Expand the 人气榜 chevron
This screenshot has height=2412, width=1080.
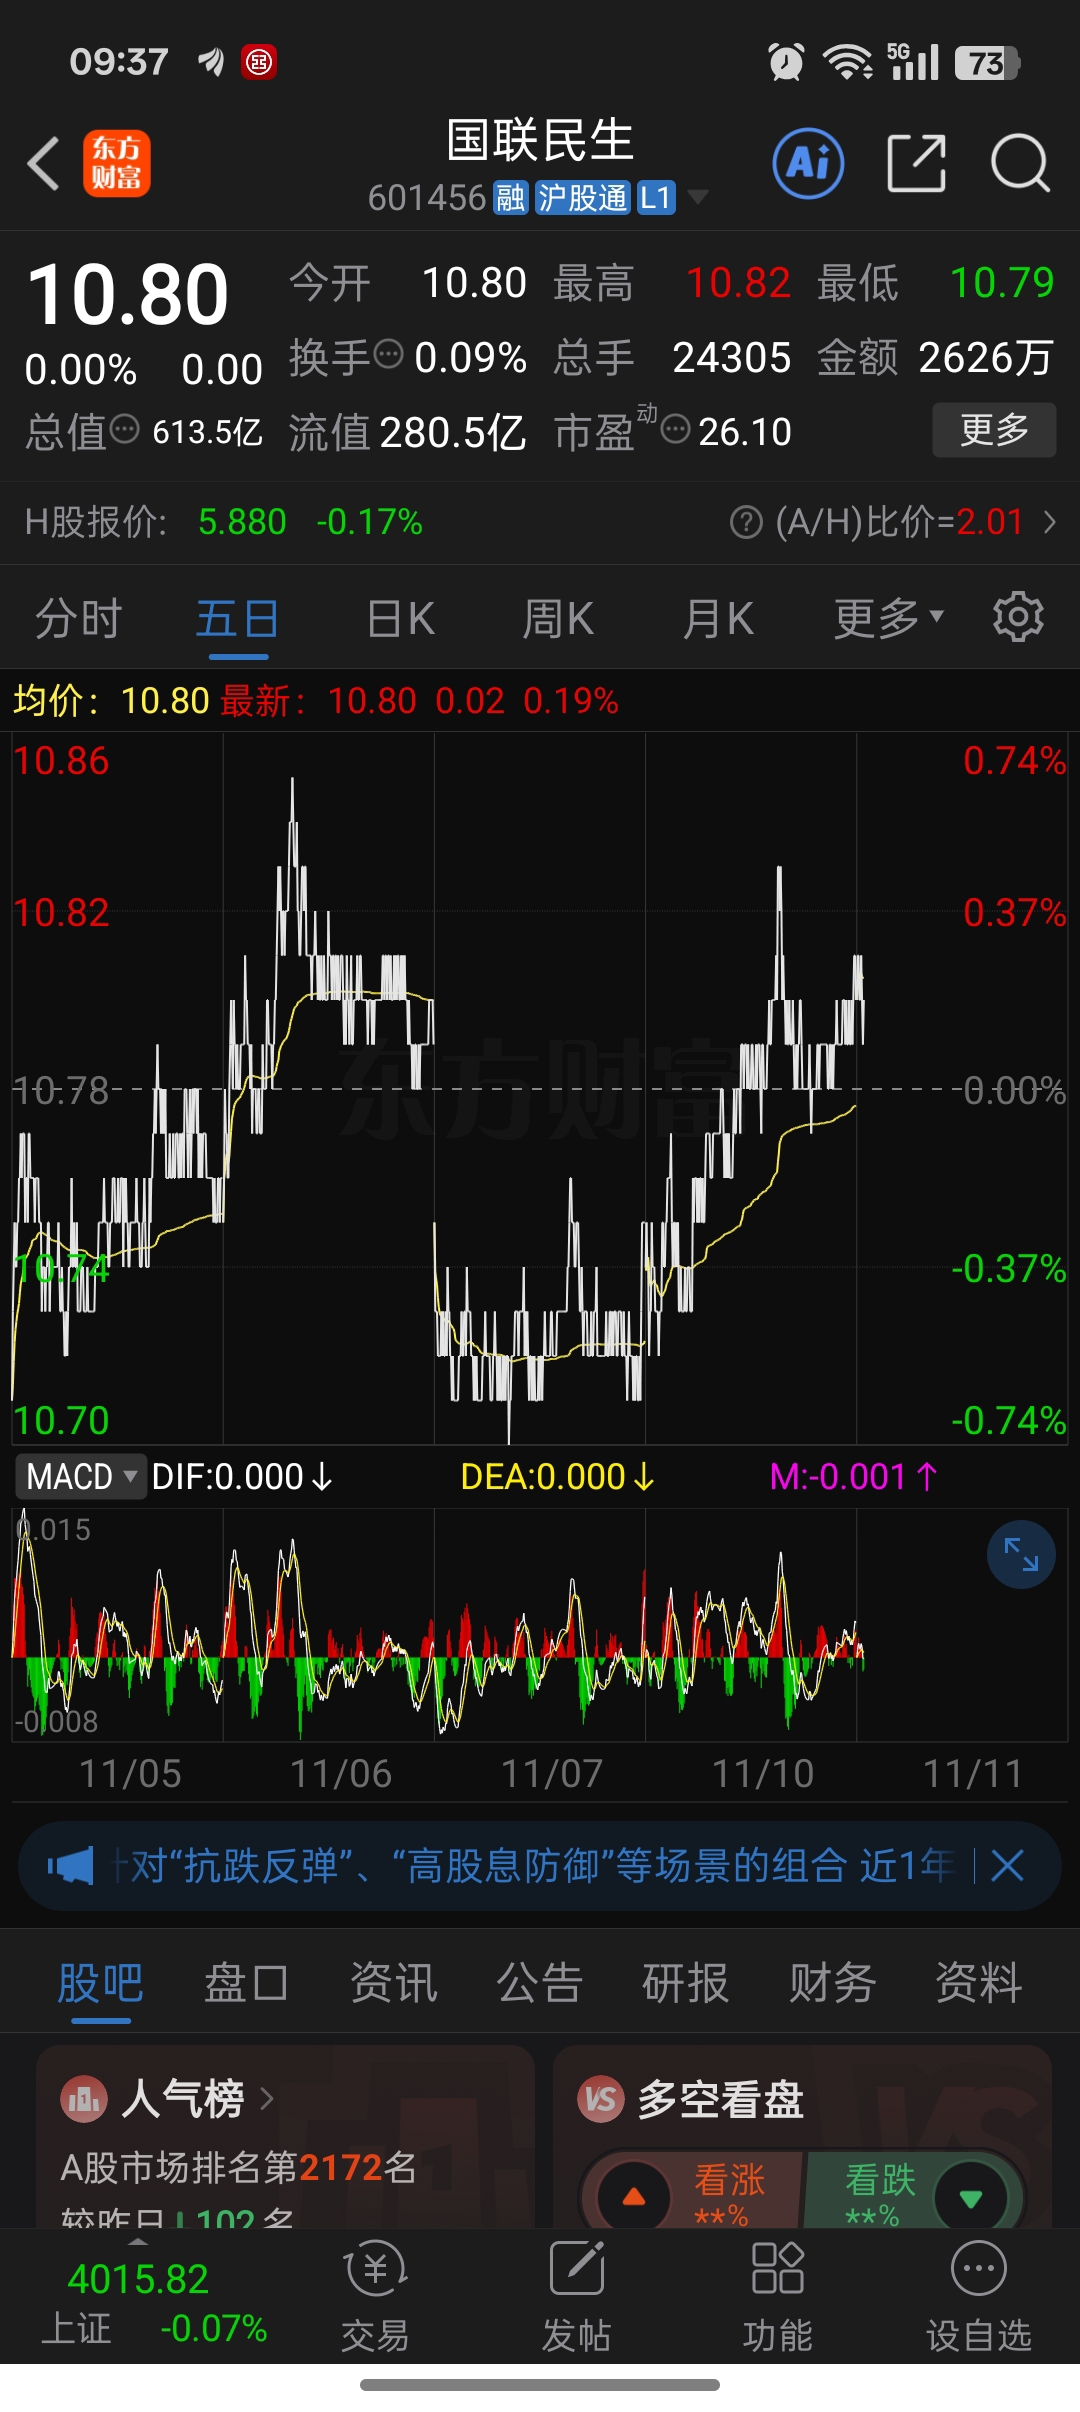[266, 2099]
